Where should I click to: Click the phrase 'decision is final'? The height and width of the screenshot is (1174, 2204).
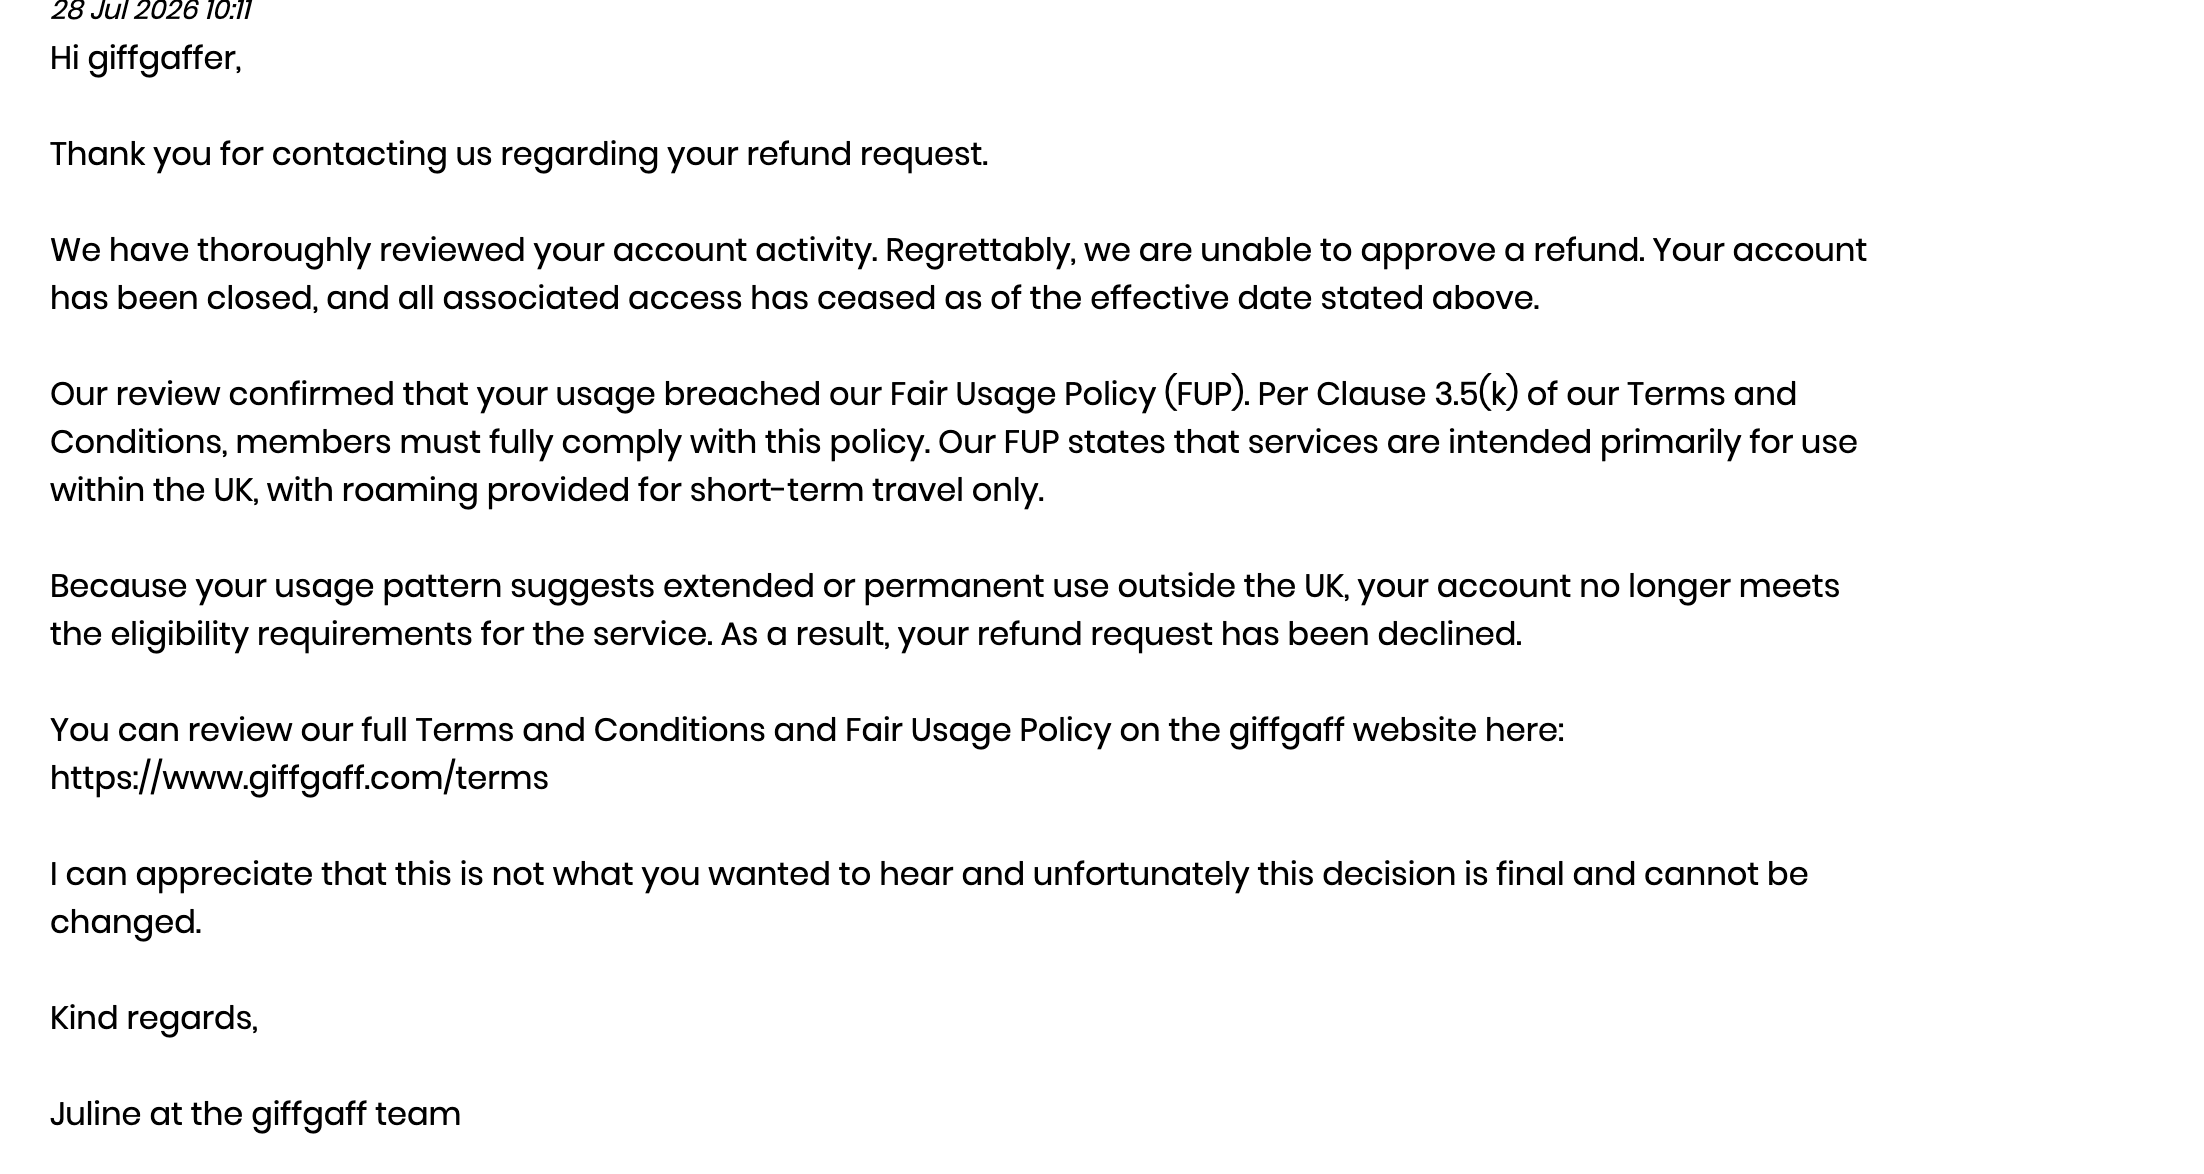pos(1442,874)
